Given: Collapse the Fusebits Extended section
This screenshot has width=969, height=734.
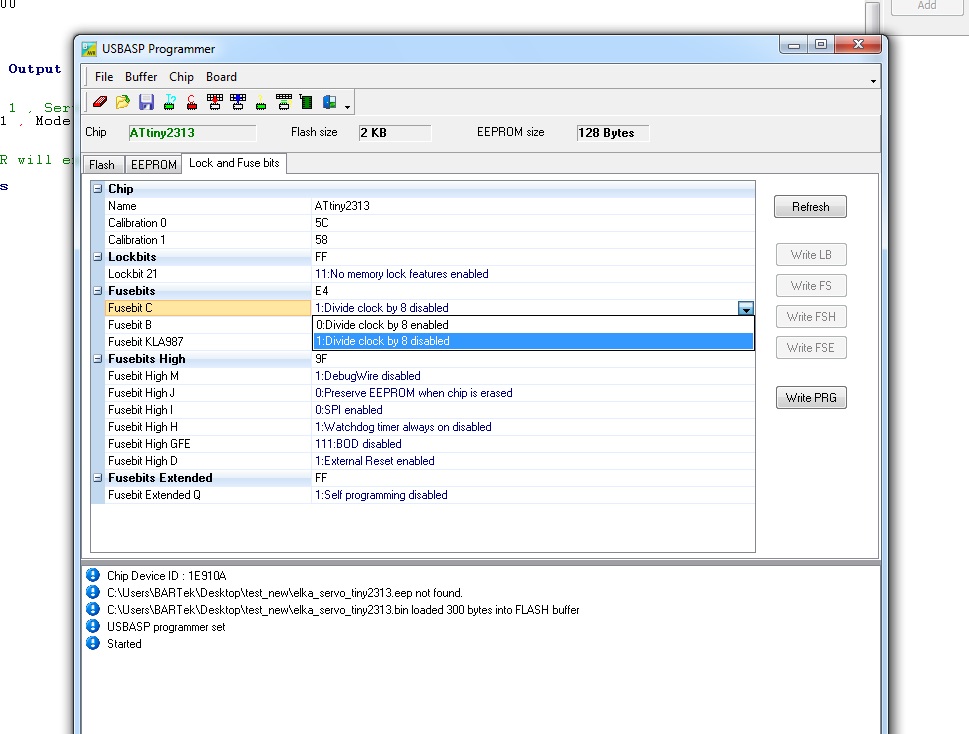Looking at the screenshot, I should (x=98, y=478).
